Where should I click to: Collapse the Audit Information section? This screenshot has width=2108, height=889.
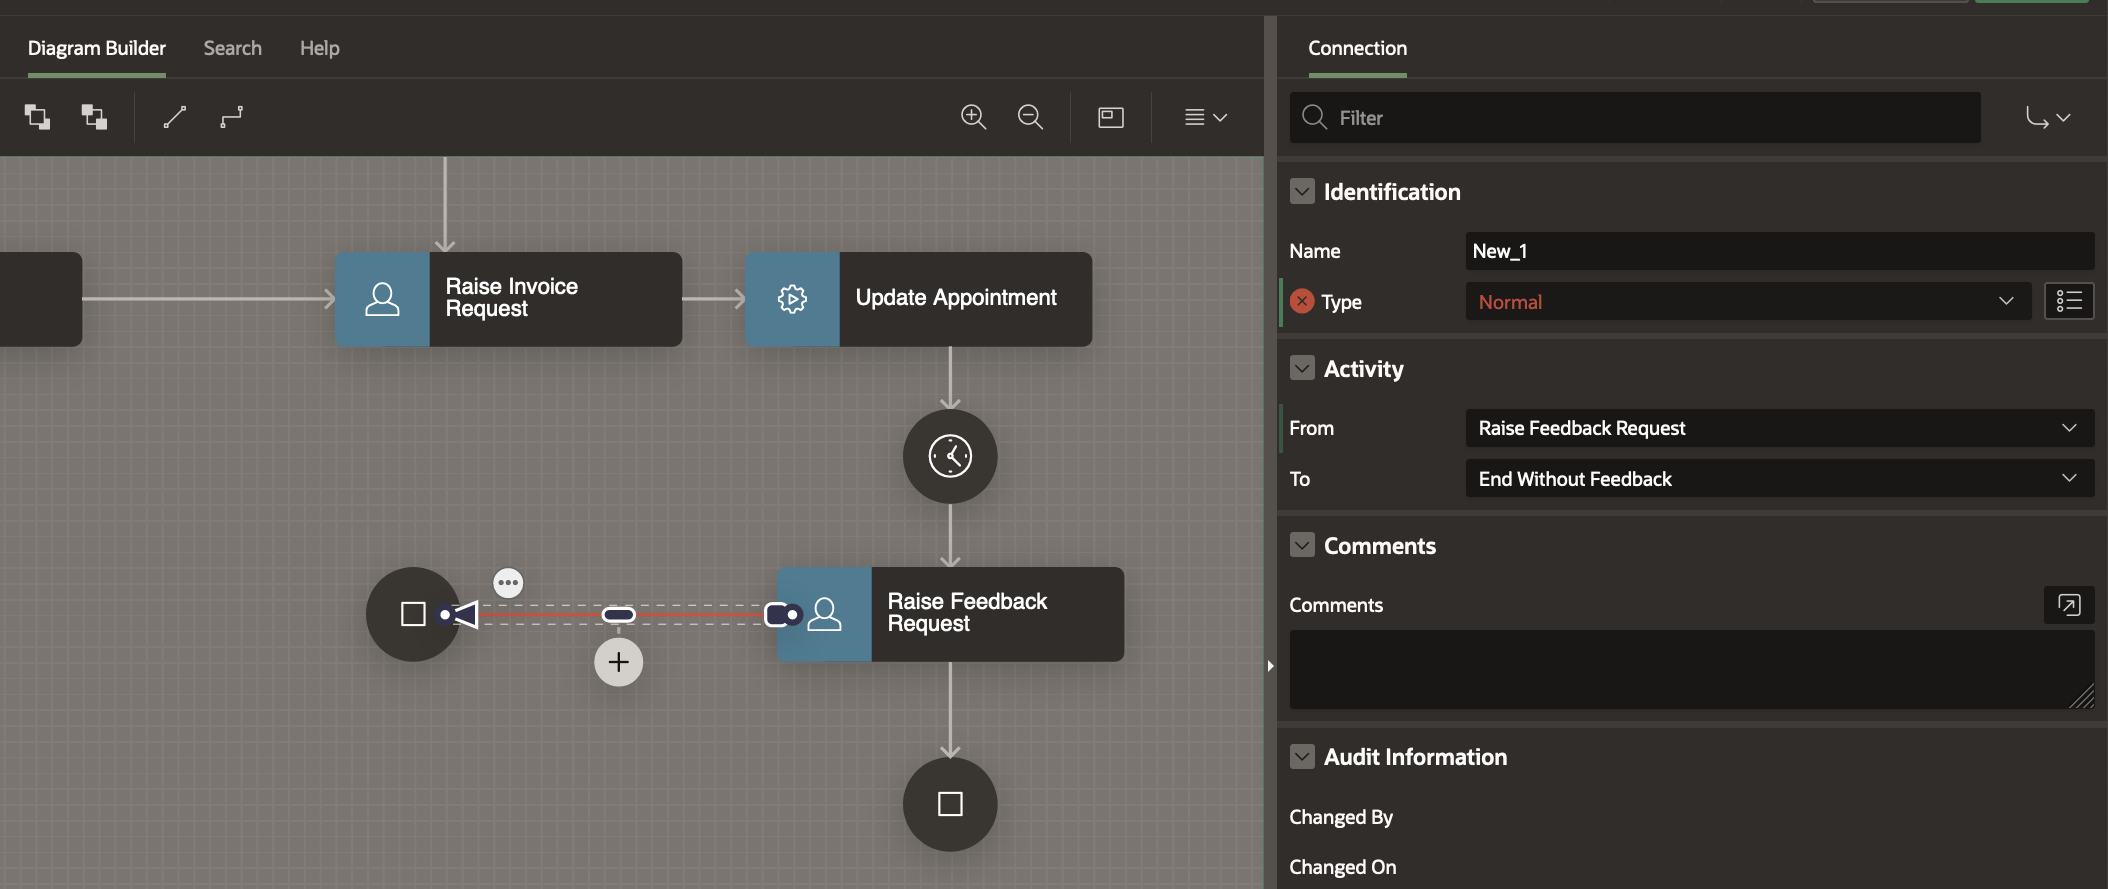click(1302, 756)
